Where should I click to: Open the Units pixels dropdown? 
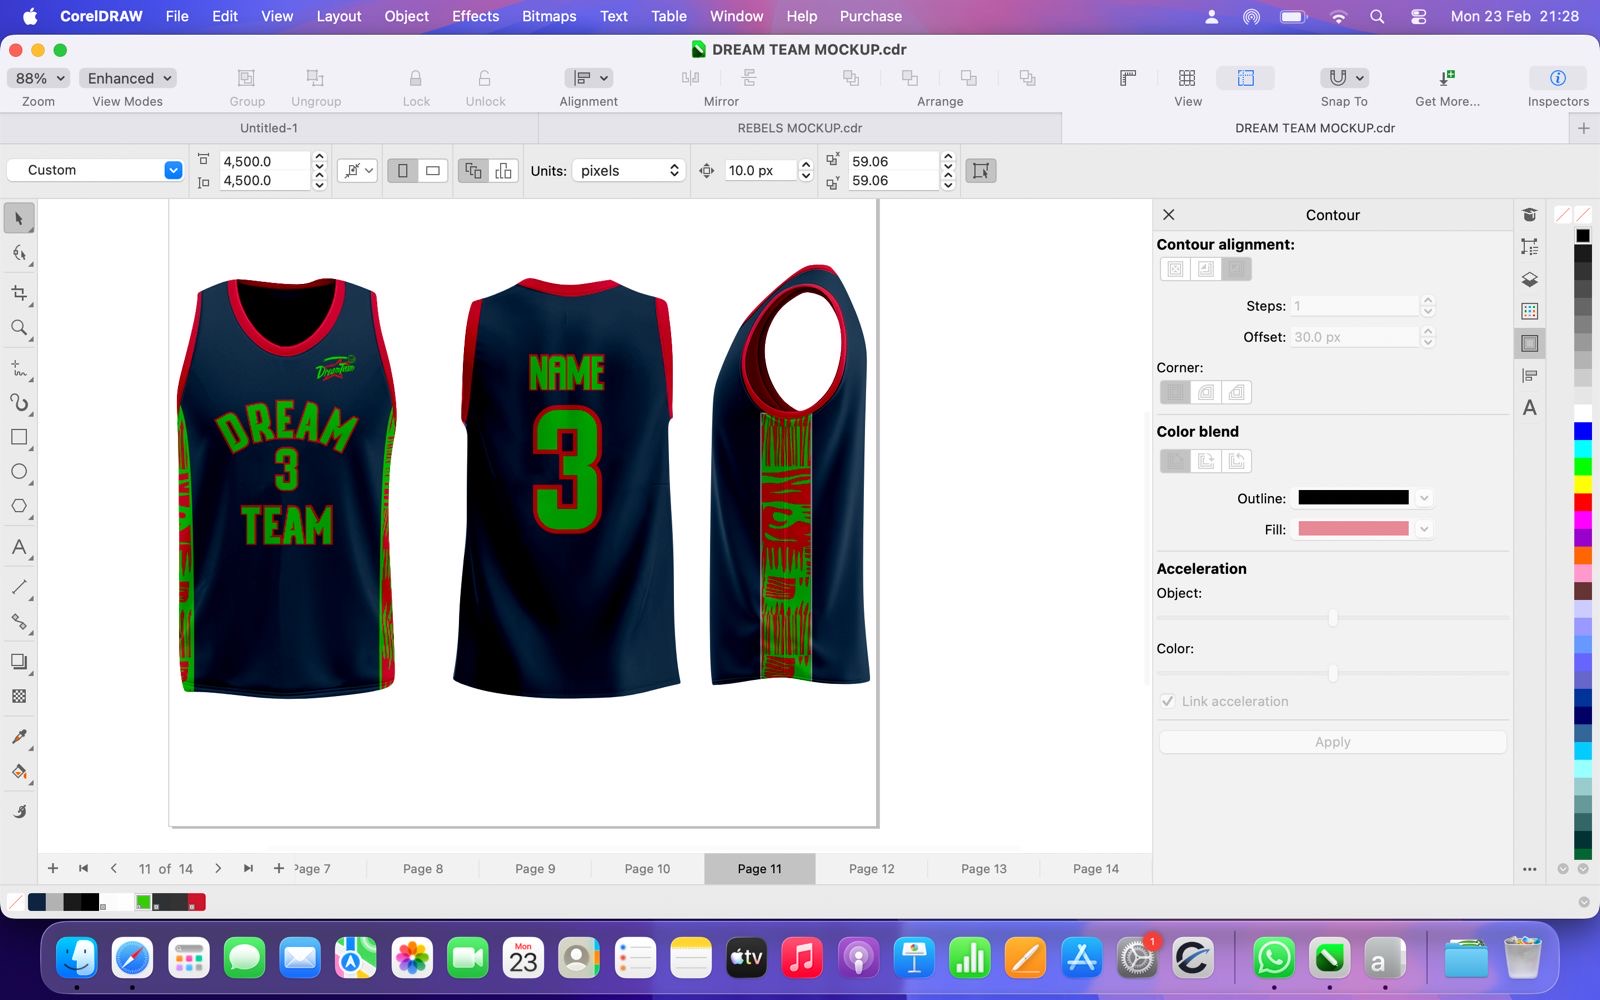pyautogui.click(x=628, y=171)
